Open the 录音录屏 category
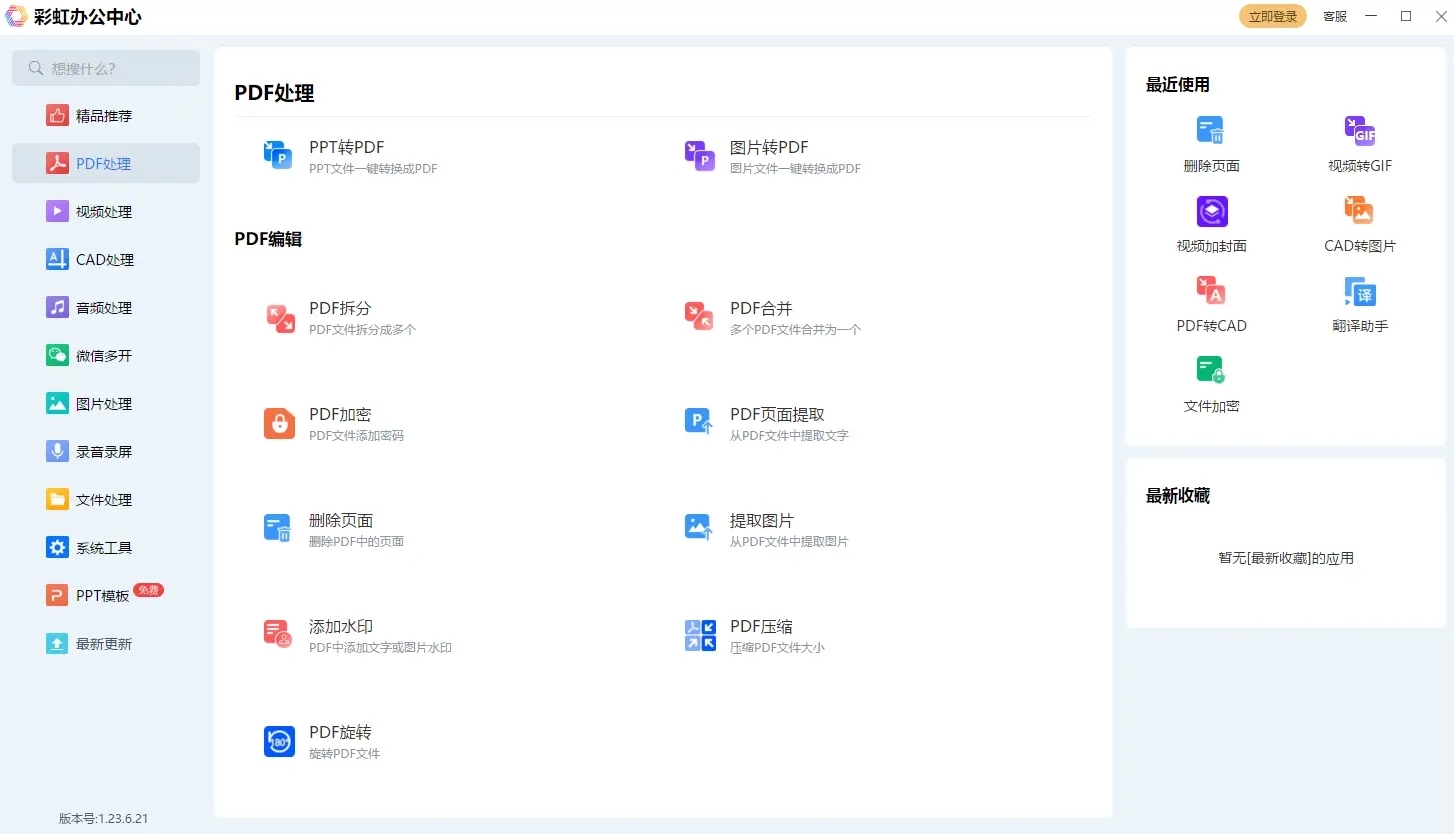The height and width of the screenshot is (834, 1454). click(106, 452)
